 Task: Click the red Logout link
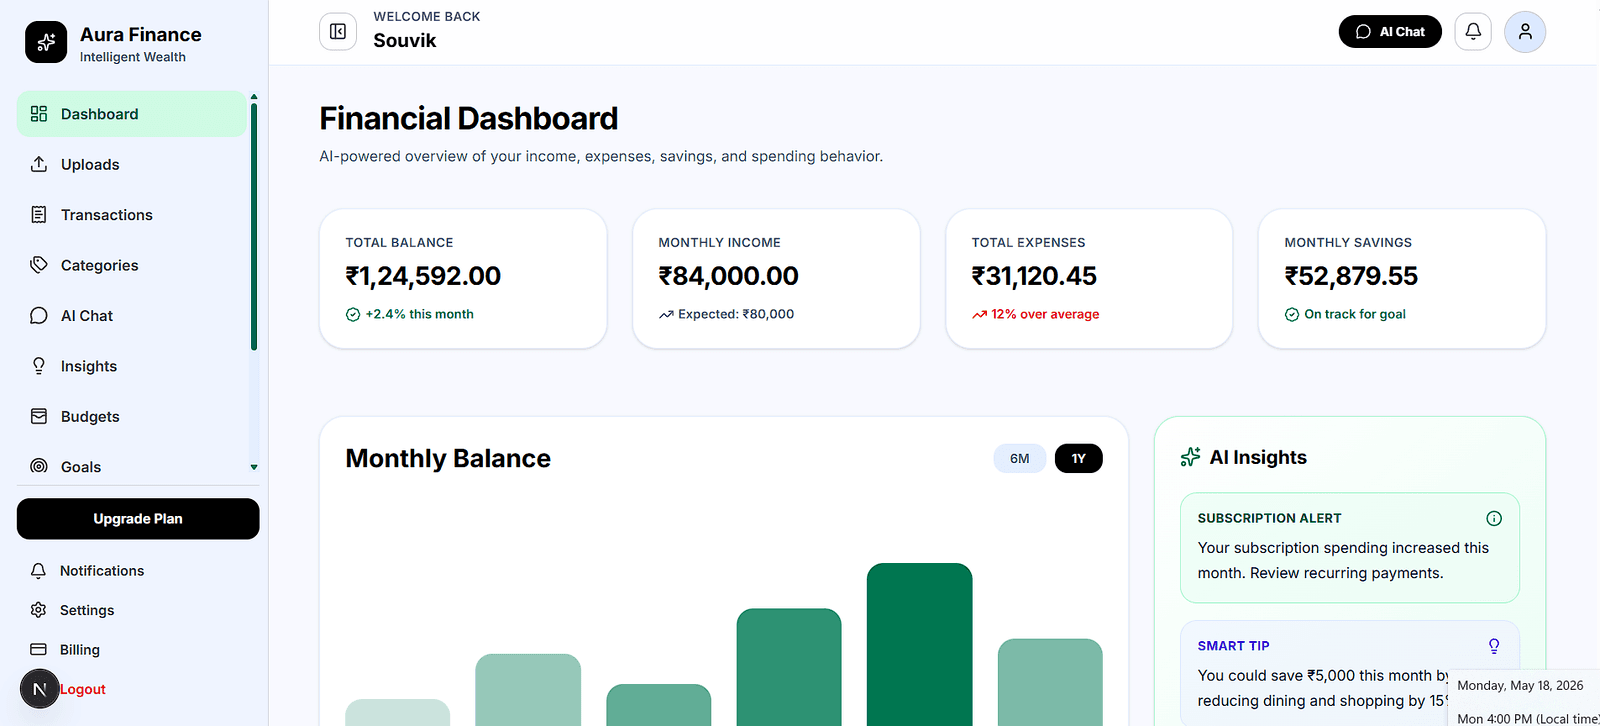[83, 689]
